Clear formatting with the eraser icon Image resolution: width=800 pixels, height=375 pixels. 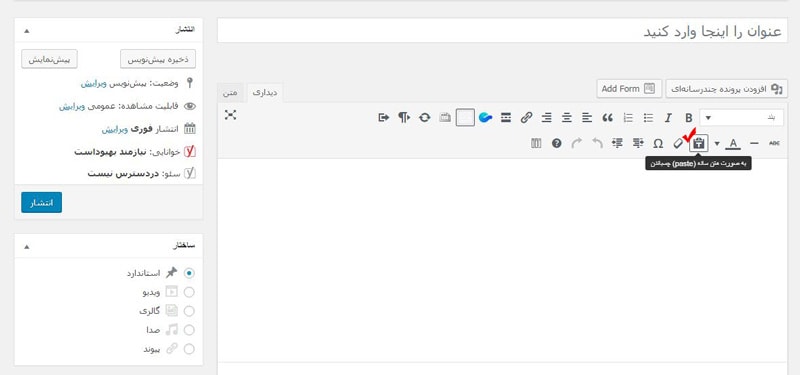678,144
